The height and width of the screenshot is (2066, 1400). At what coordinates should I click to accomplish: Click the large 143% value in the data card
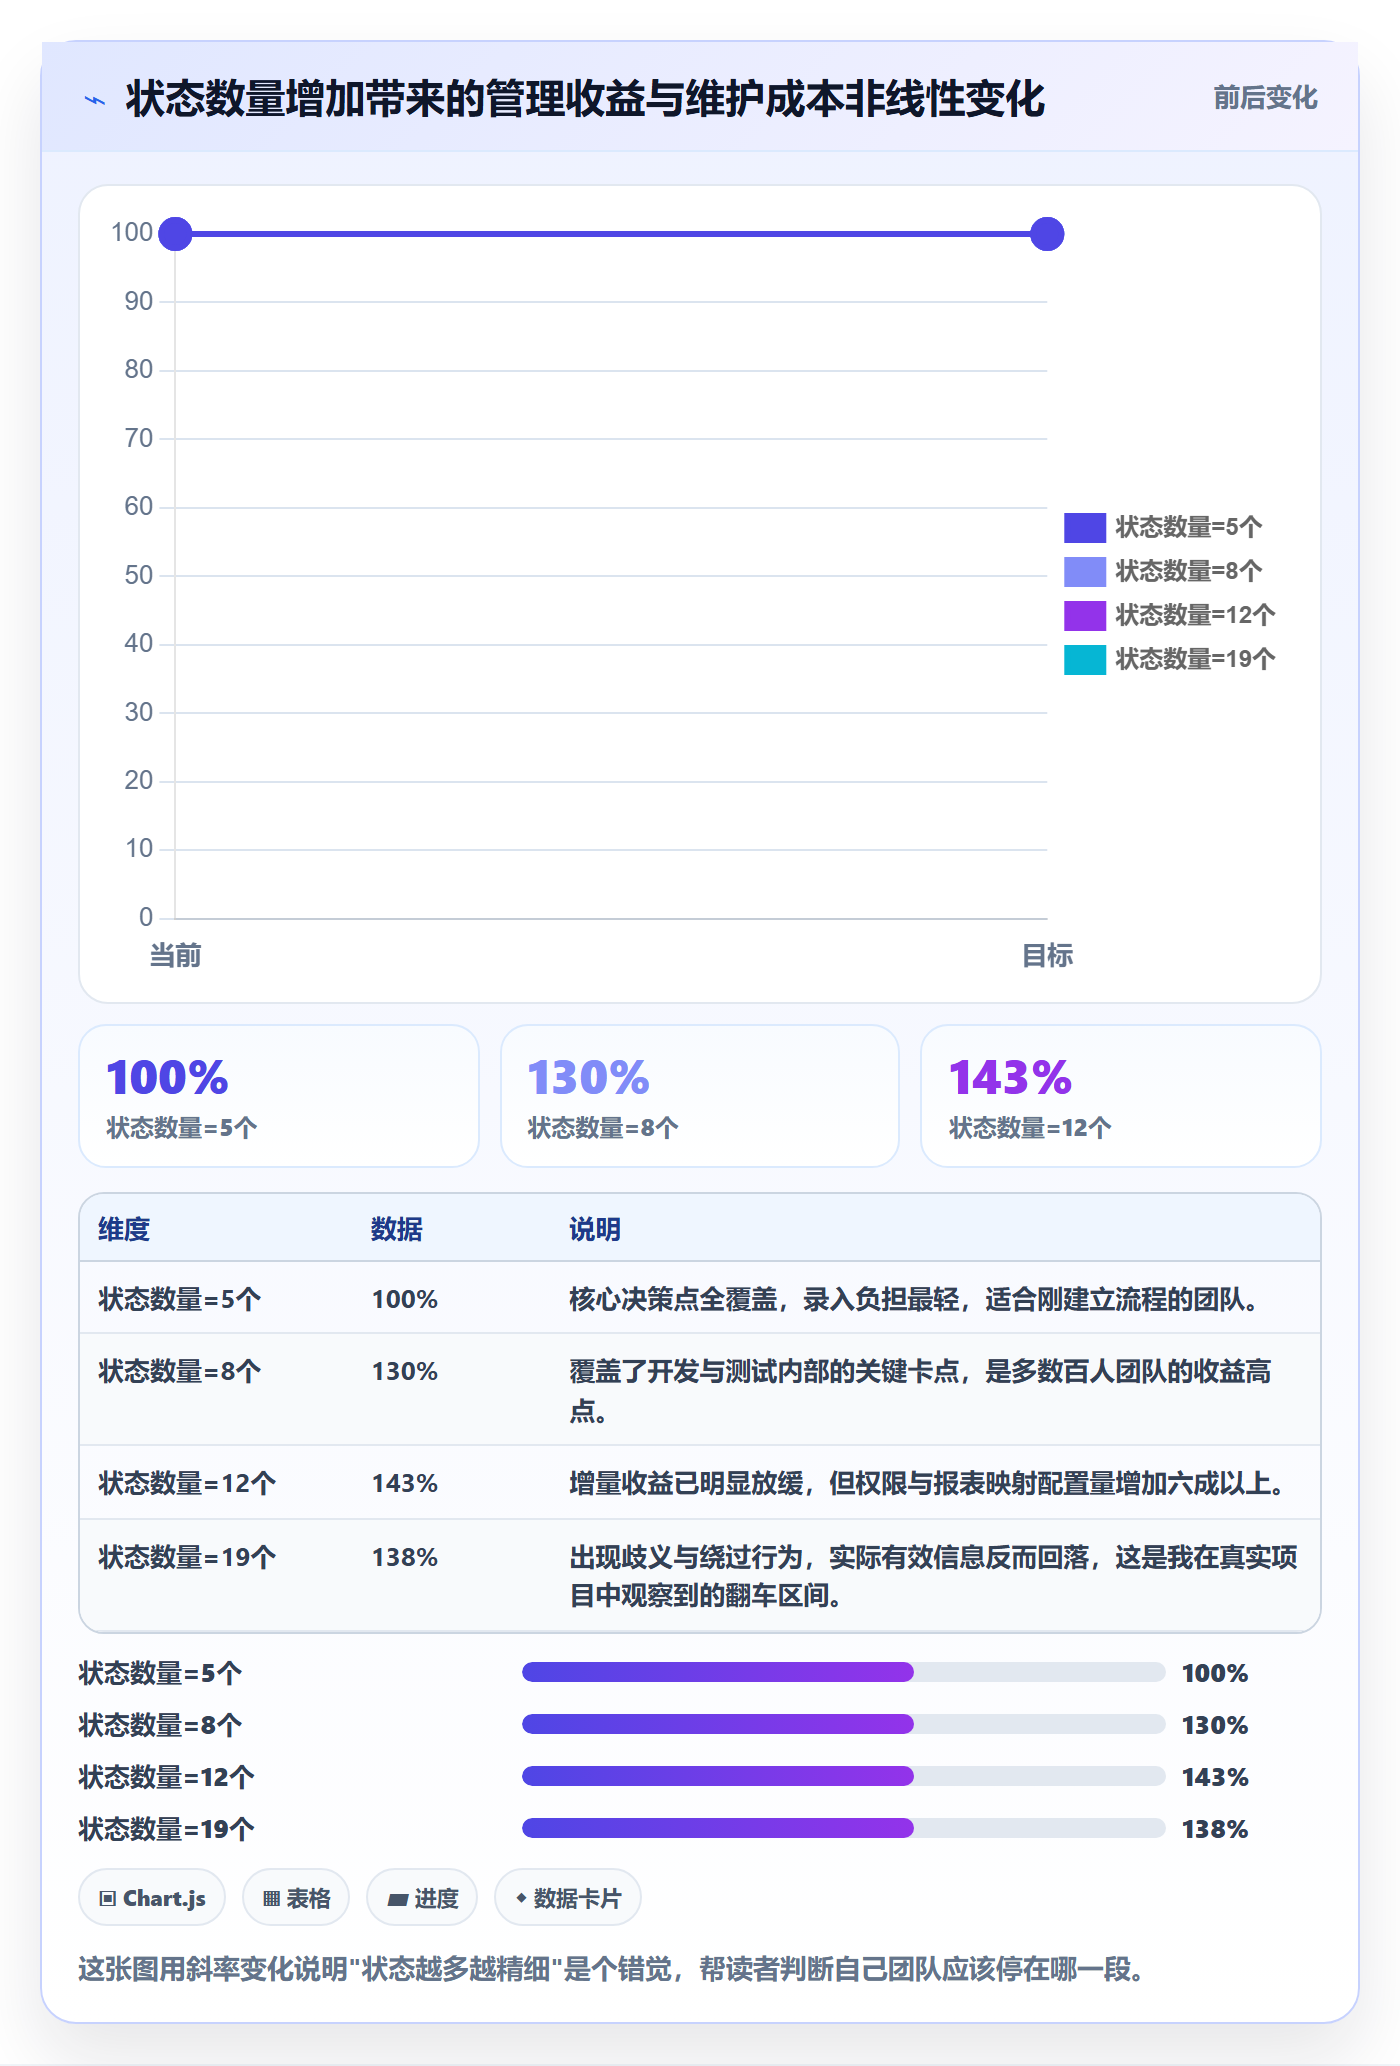pyautogui.click(x=1010, y=1078)
